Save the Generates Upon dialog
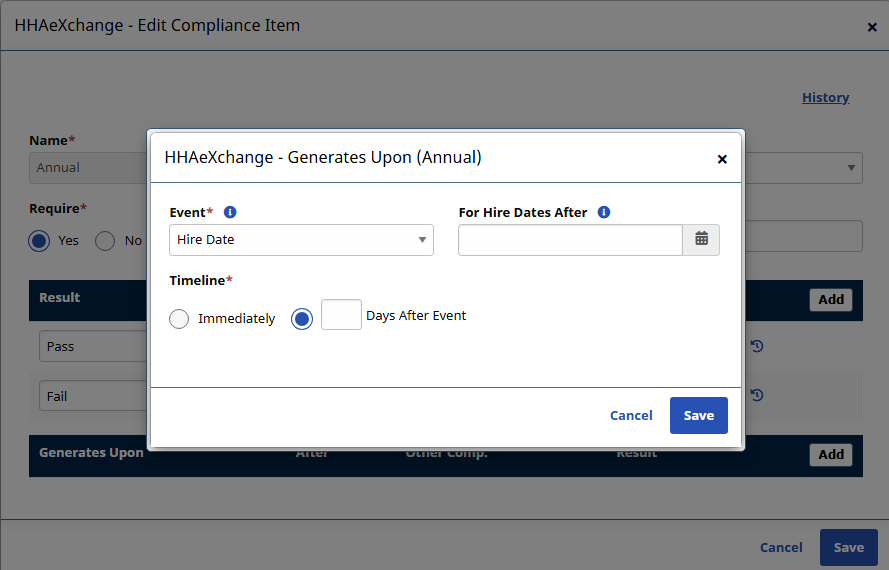This screenshot has width=889, height=570. [698, 415]
